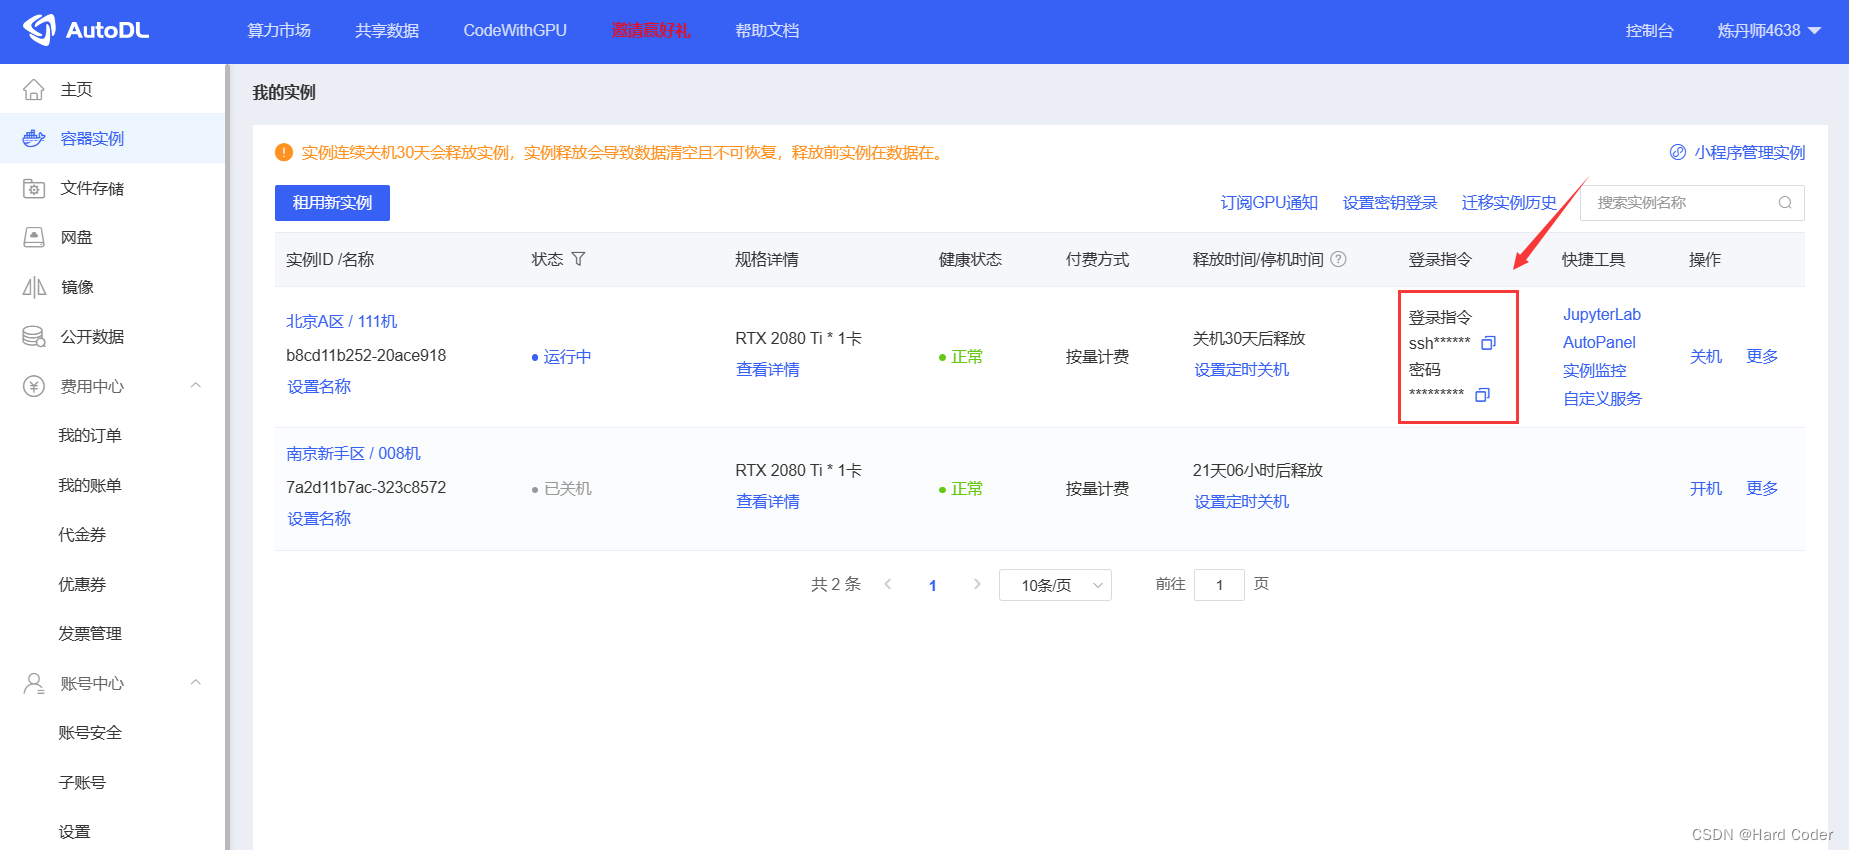Screen dimensions: 1849x850
Task: Open the 南京新手区 / 008机 instance link
Action: pyautogui.click(x=354, y=453)
